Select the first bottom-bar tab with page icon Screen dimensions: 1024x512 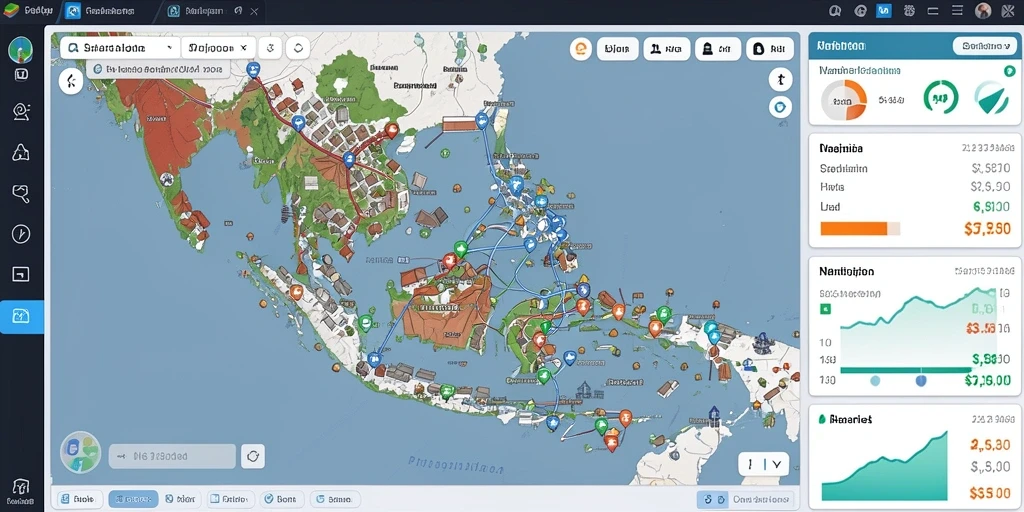tap(80, 499)
